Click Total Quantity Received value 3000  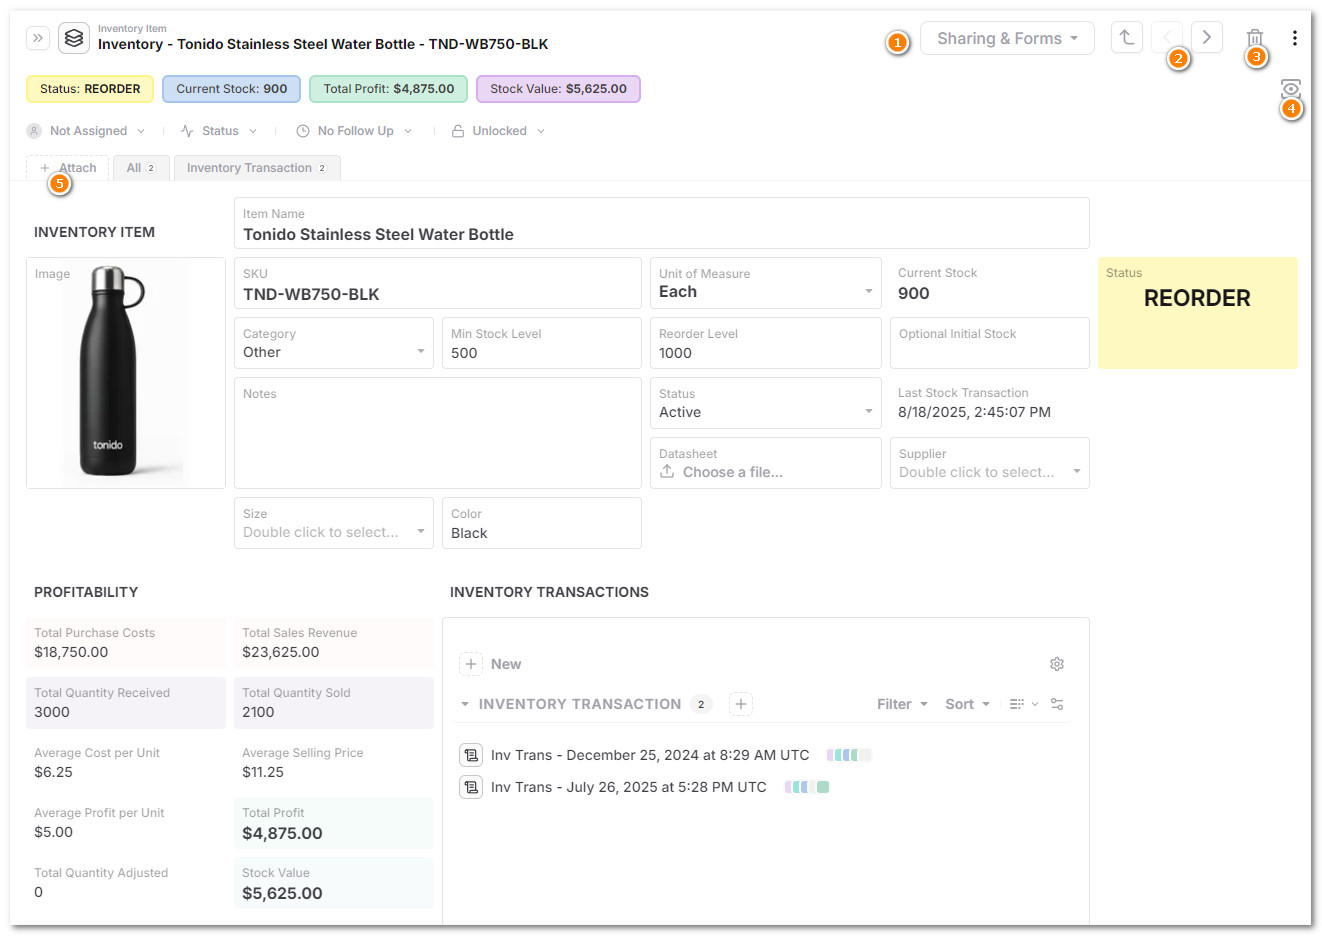point(52,712)
